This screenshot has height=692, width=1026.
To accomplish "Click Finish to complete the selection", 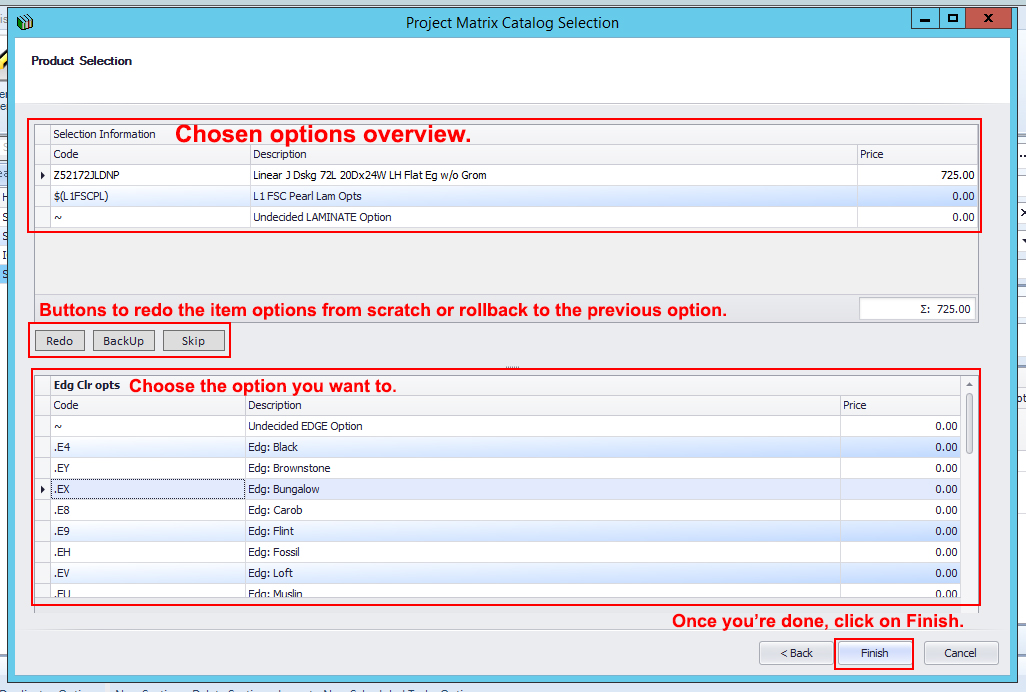I will tap(874, 653).
